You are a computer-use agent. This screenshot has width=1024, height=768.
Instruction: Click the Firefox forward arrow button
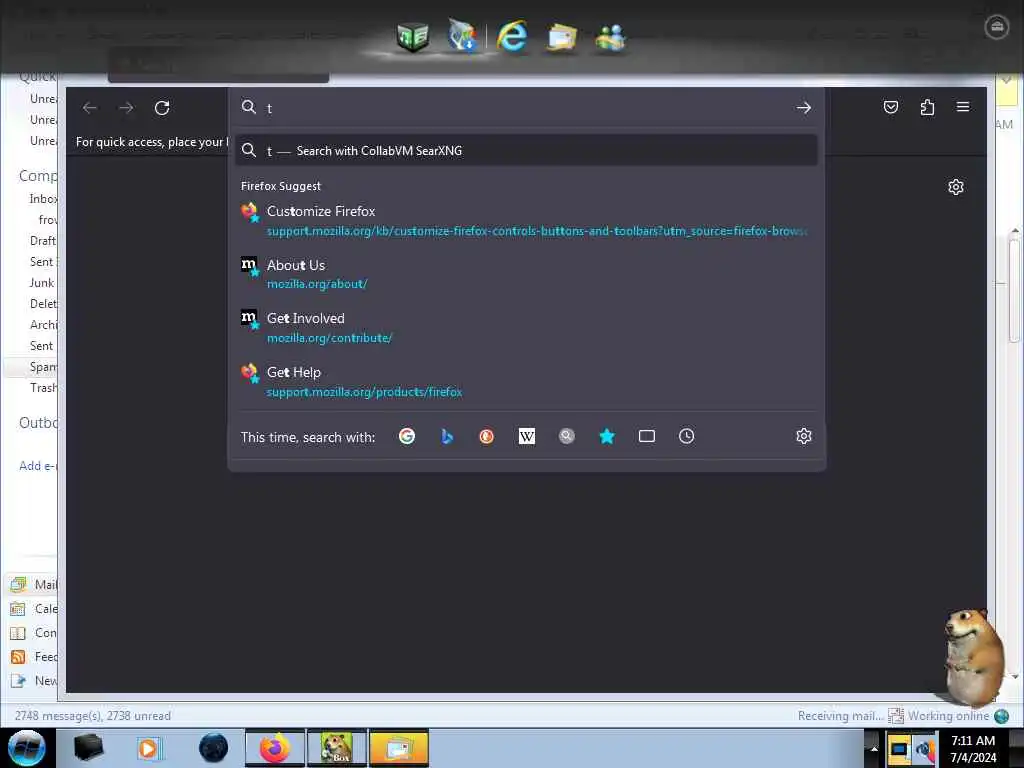pyautogui.click(x=126, y=108)
